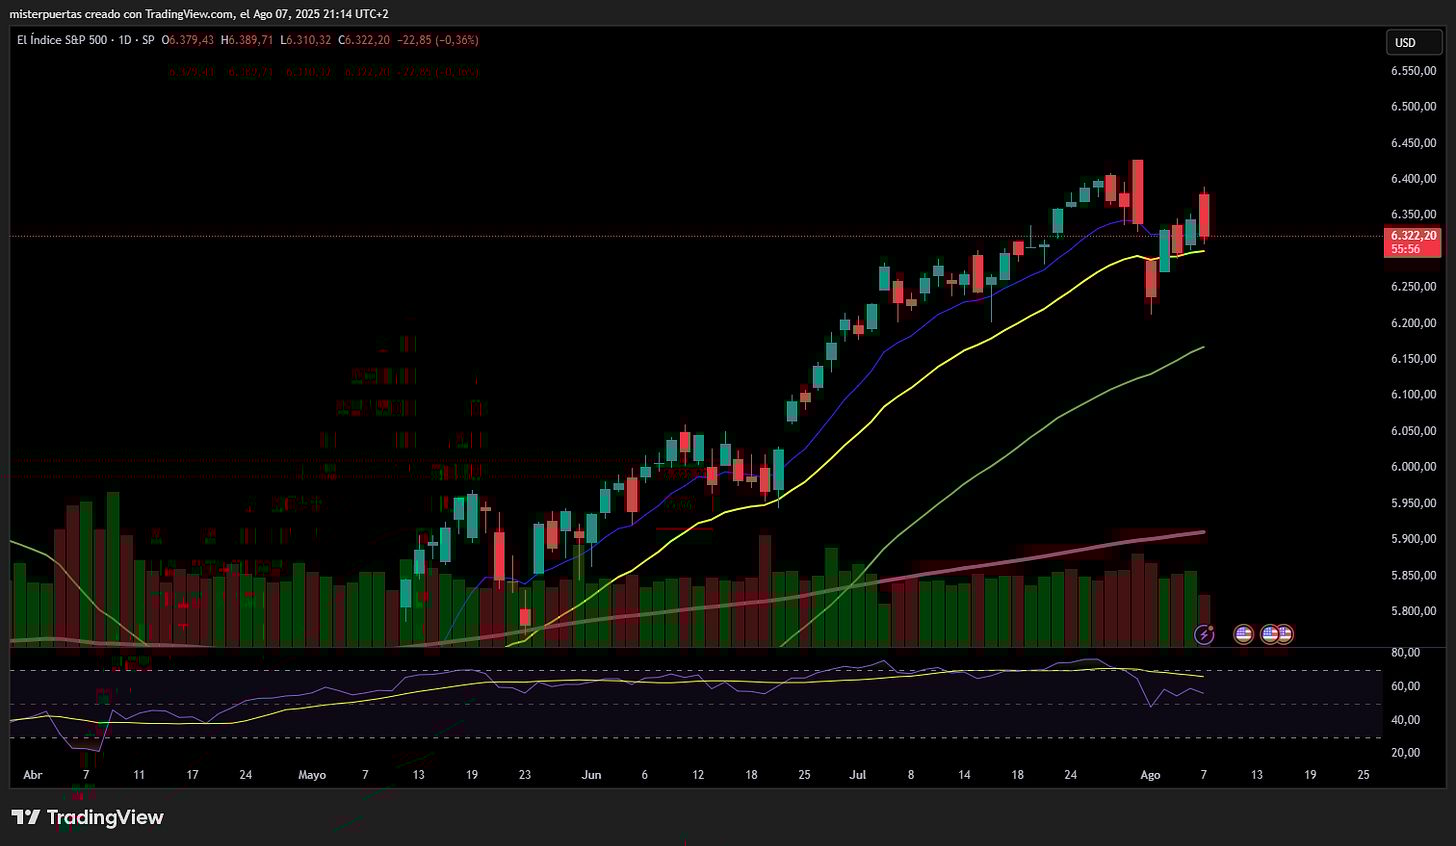
Task: Click the "Jun" label on the time axis
Action: 592,775
